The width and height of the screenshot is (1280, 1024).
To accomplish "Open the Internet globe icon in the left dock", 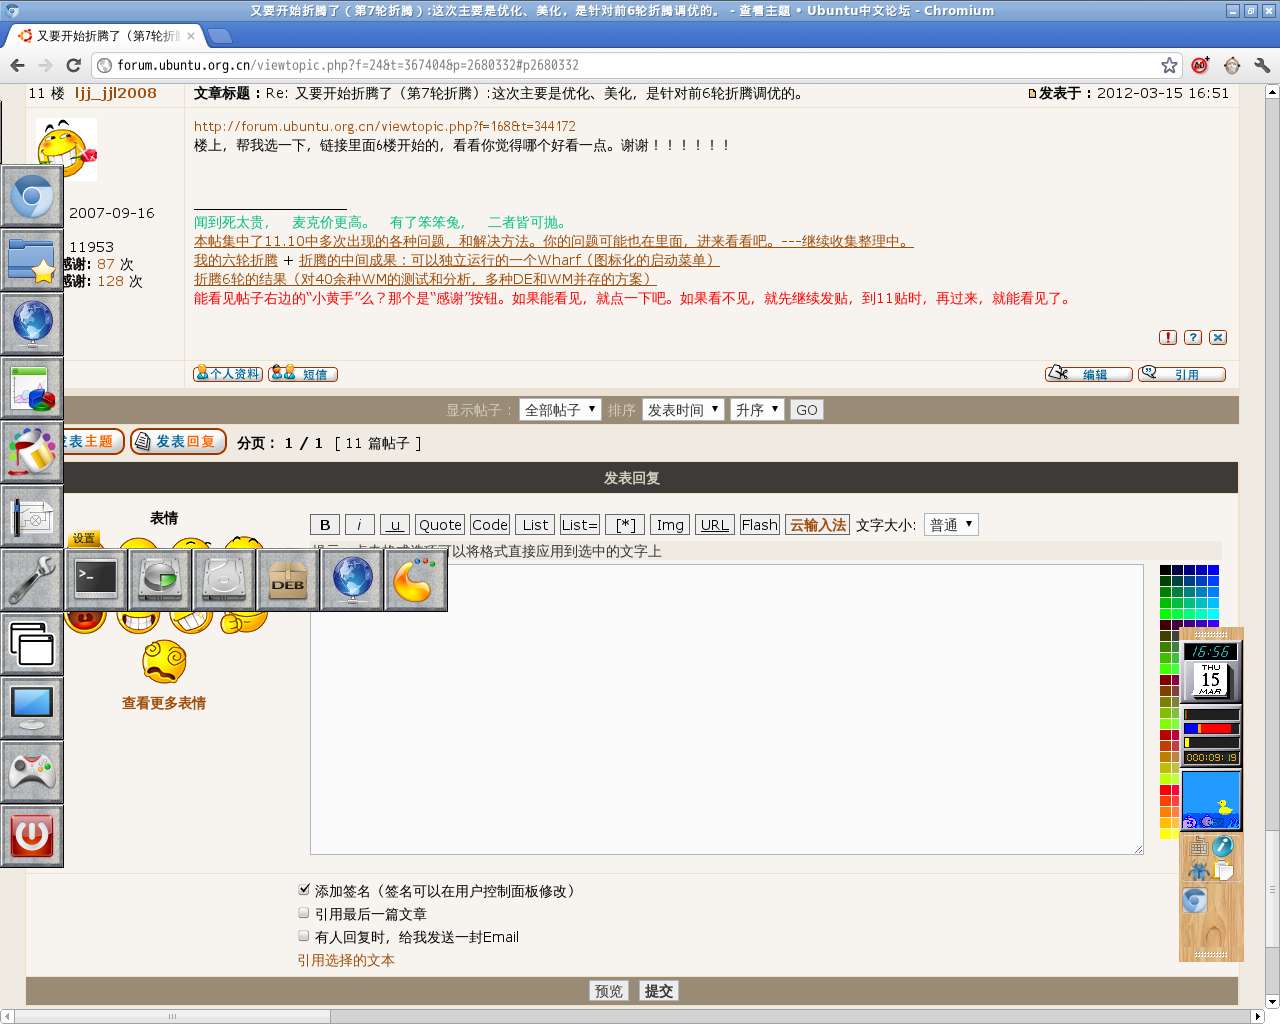I will click(32, 324).
